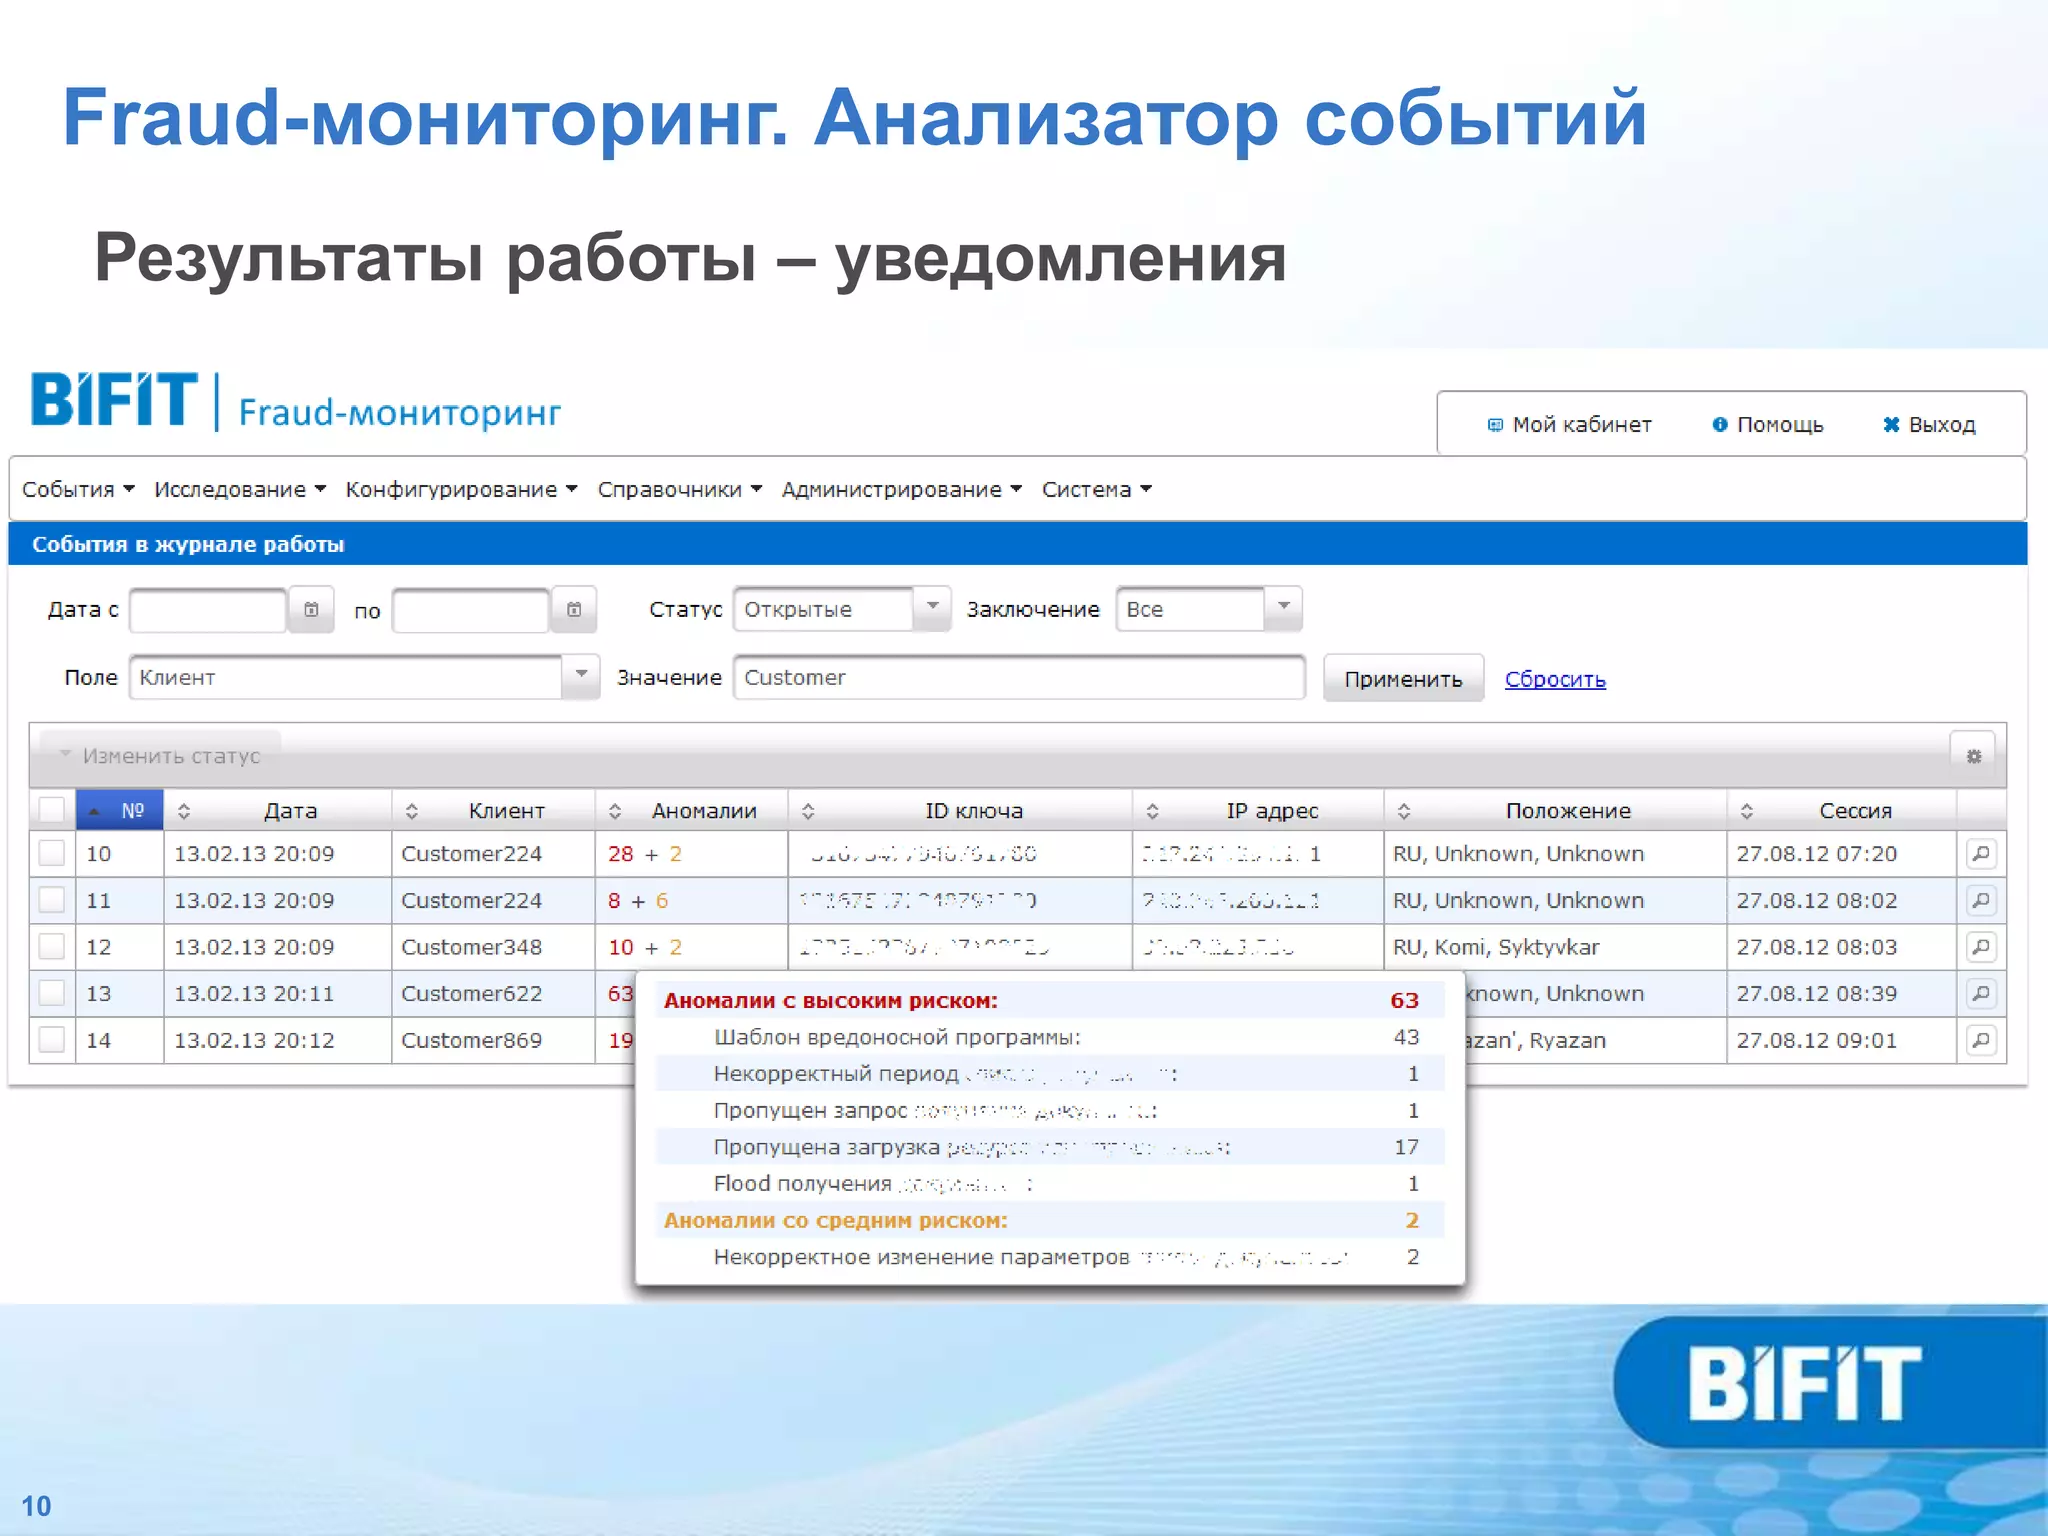The width and height of the screenshot is (2048, 1536).
Task: View details of event row 11
Action: coord(1980,901)
